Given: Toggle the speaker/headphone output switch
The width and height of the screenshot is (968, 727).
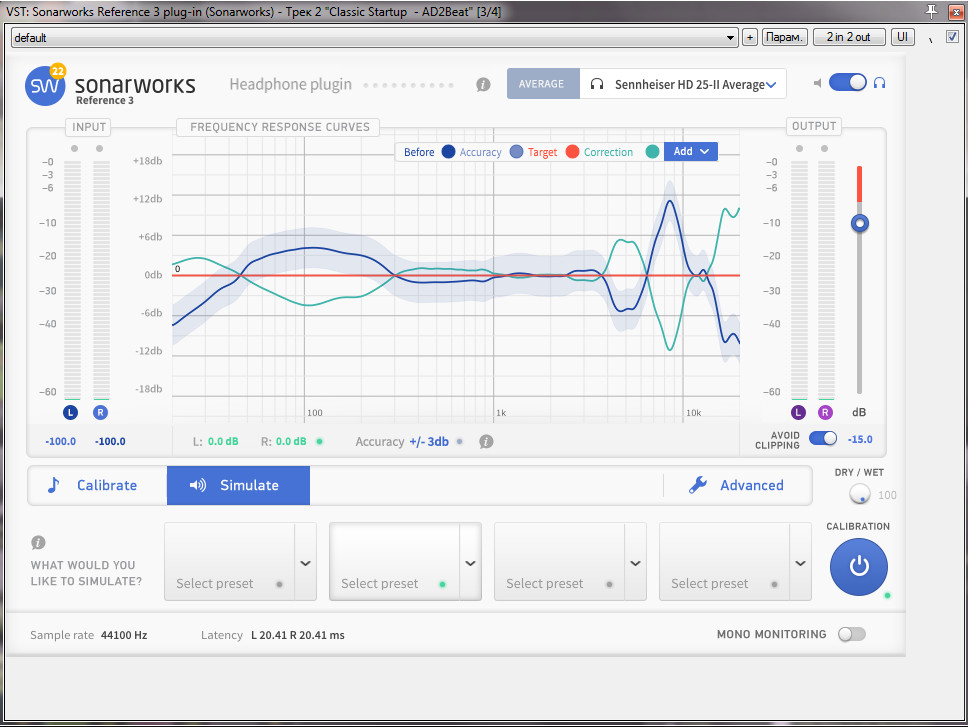Looking at the screenshot, I should [847, 83].
